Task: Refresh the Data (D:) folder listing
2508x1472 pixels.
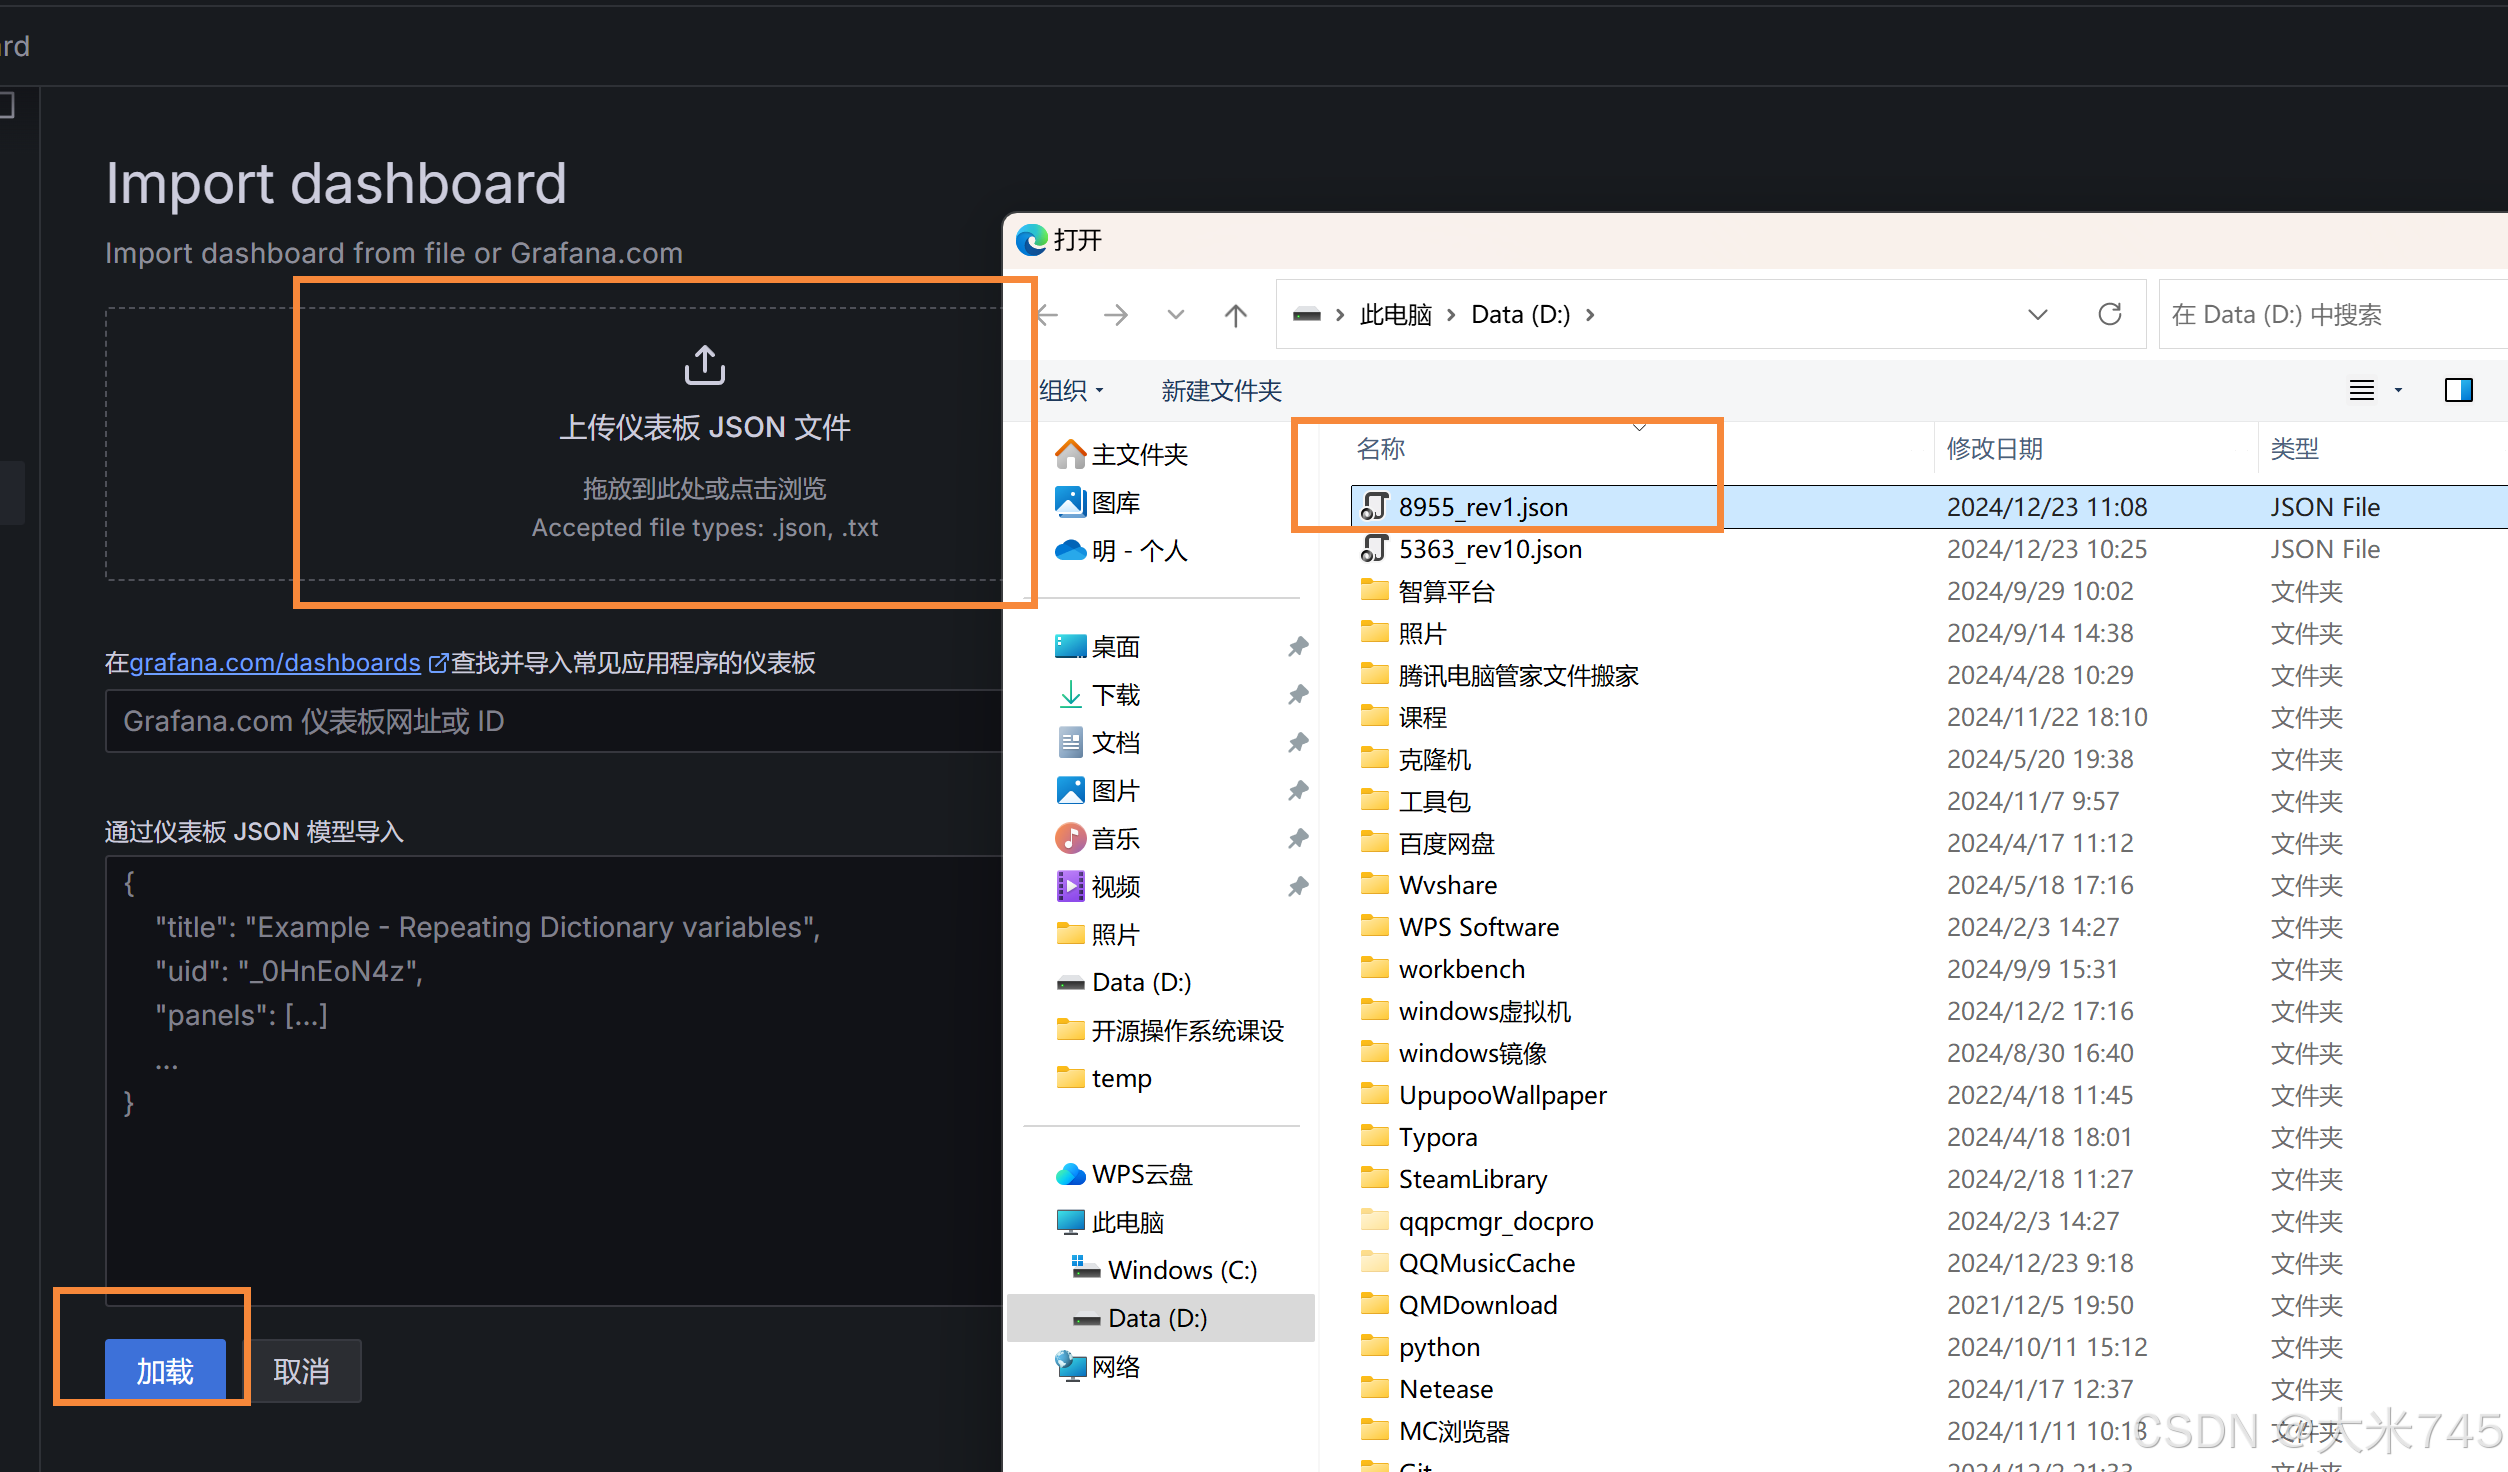Action: (2110, 315)
